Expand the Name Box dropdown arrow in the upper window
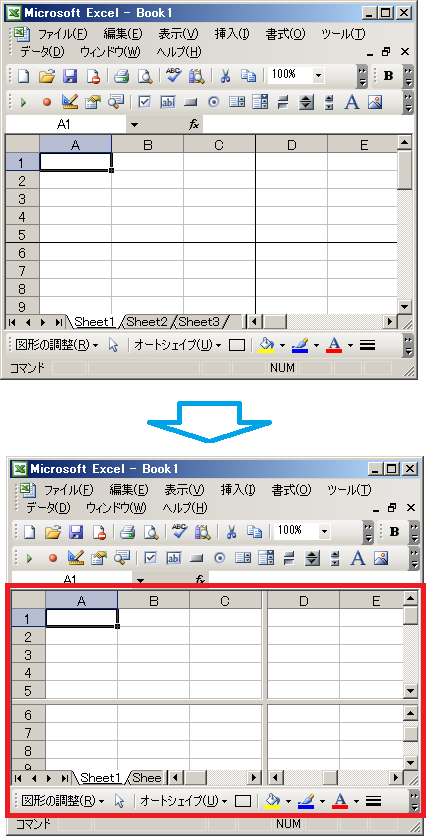 point(134,125)
